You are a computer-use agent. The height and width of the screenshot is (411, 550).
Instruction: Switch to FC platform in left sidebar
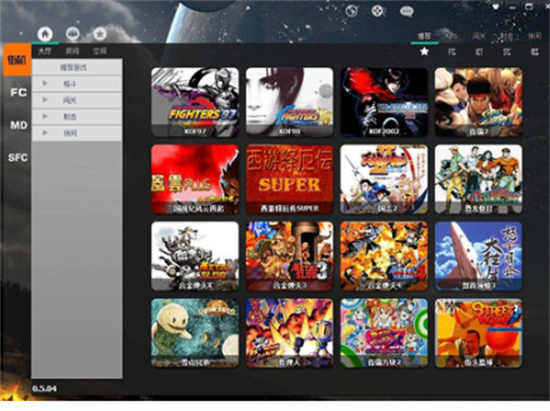pyautogui.click(x=19, y=93)
